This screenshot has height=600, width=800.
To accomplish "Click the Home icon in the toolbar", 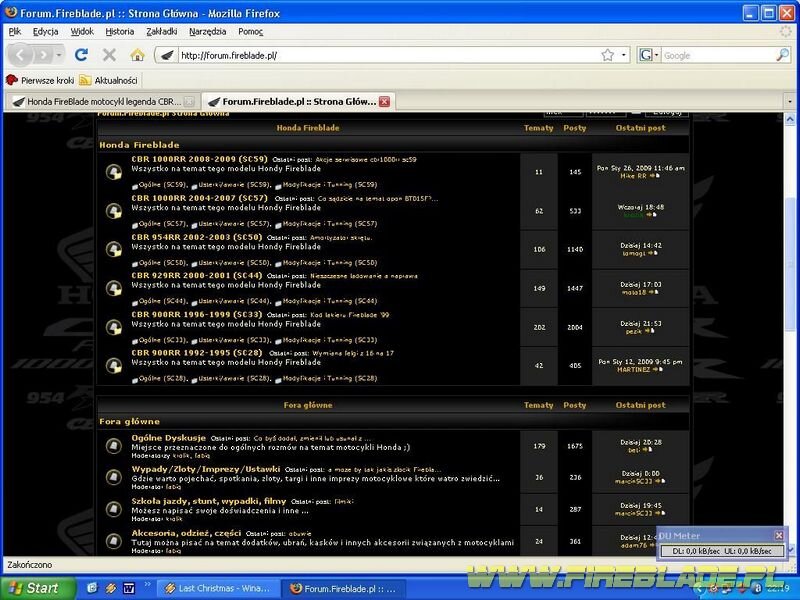I will pyautogui.click(x=137, y=55).
